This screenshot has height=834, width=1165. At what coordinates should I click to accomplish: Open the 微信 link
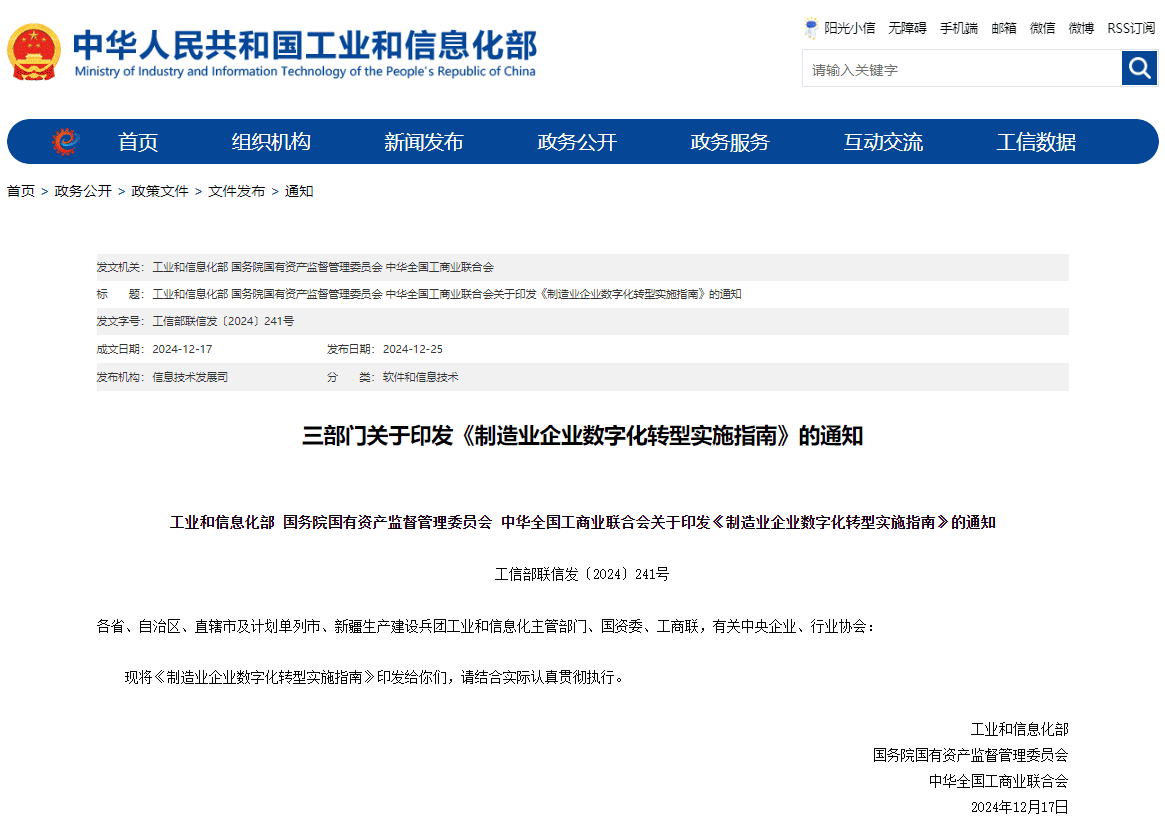(x=1042, y=28)
